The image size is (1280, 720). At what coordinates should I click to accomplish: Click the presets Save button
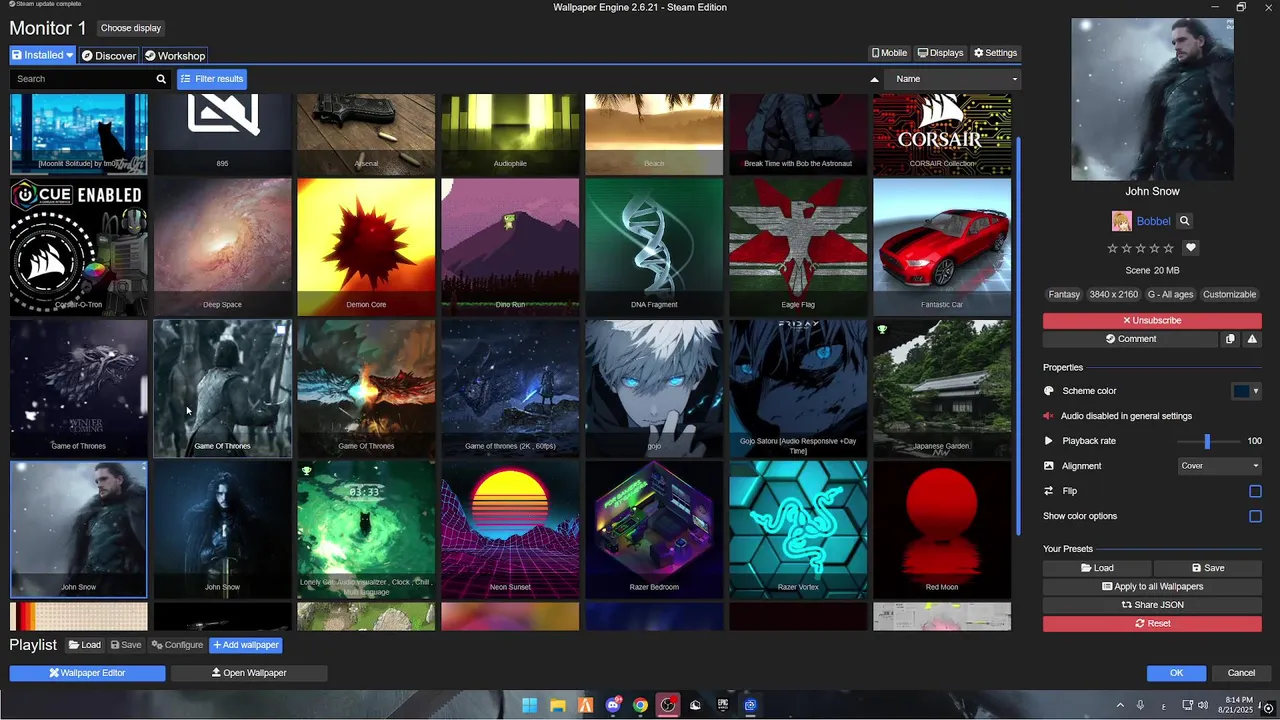point(1208,568)
